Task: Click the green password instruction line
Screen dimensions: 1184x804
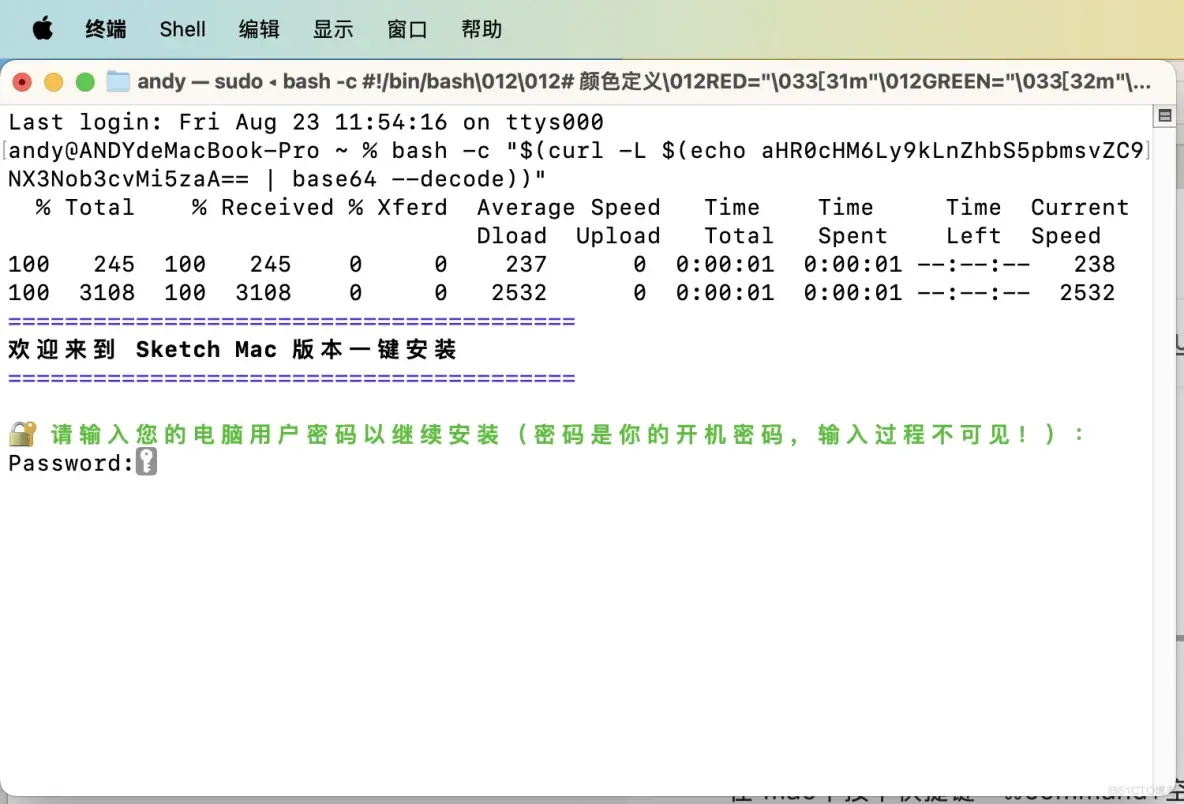Action: click(567, 434)
